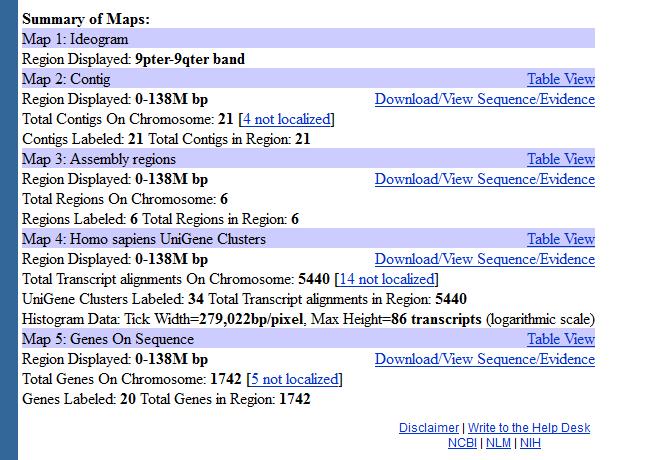Click the 'Genes Labeled: 20' text
This screenshot has width=649, height=460.
pyautogui.click(x=79, y=399)
